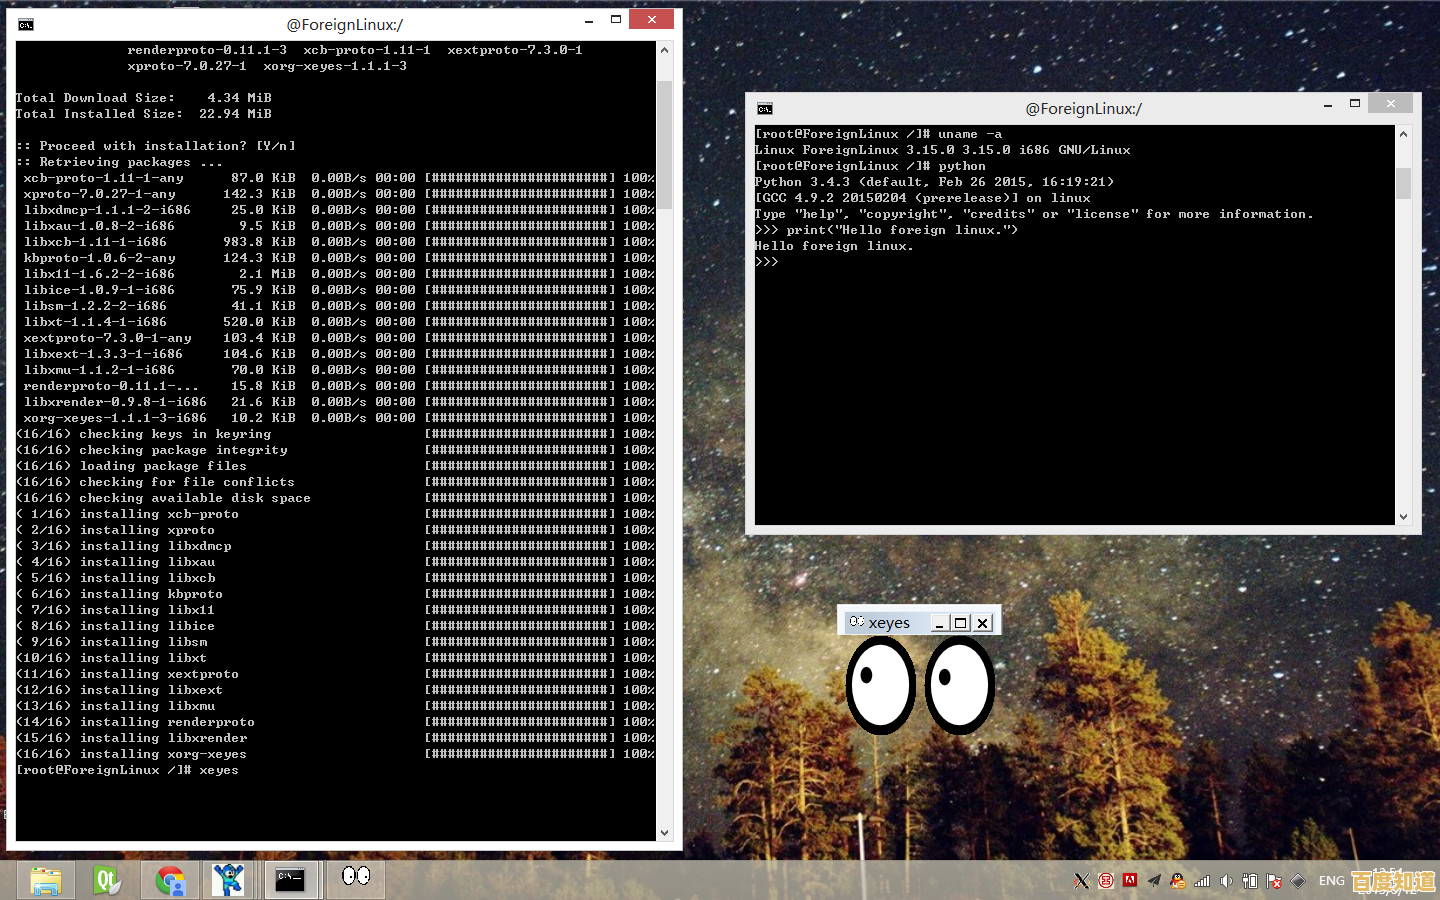Screen dimensions: 1440x900
Task: Open the xeyes app from the taskbar
Action: 355,880
